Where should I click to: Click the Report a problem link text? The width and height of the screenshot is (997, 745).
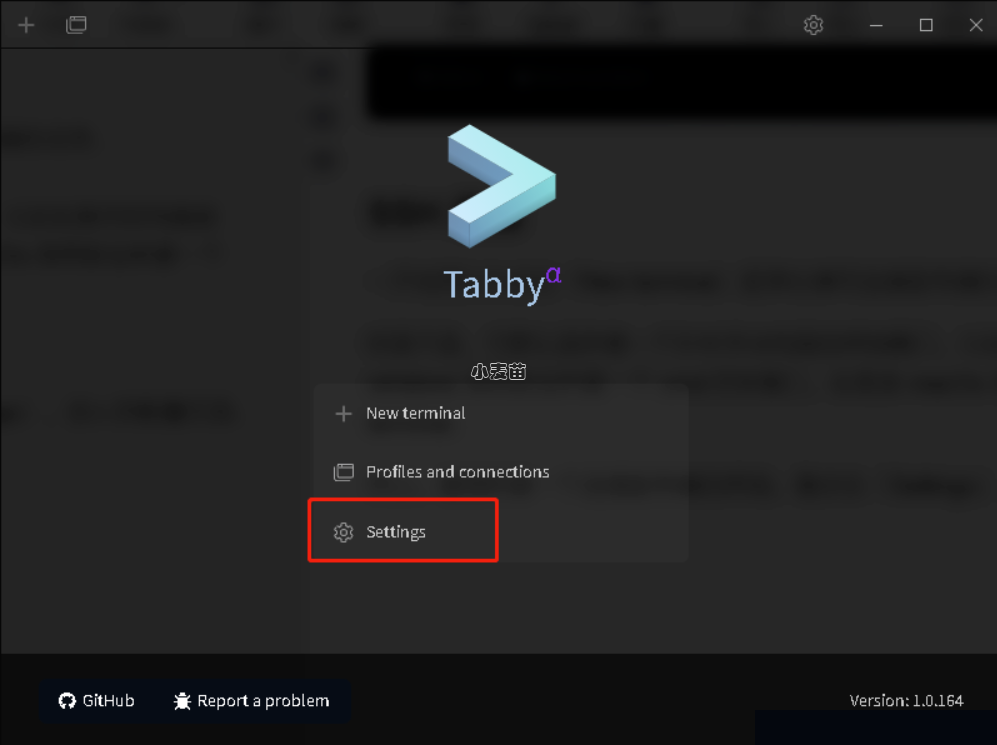click(263, 701)
